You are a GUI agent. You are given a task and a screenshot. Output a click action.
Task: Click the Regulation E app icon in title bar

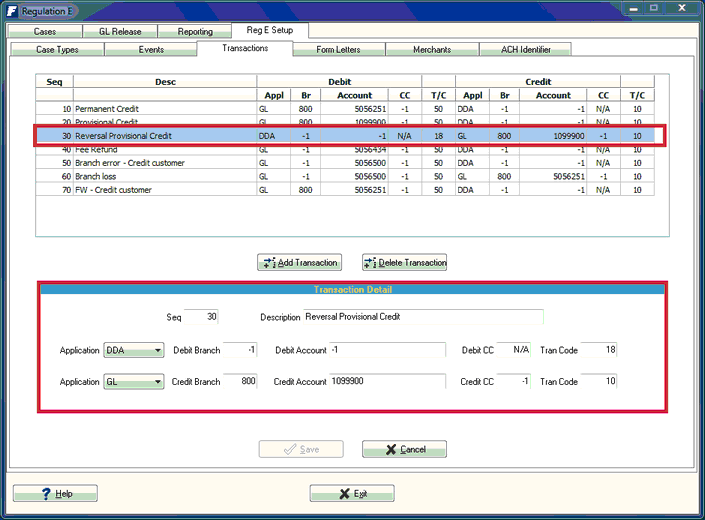point(11,10)
